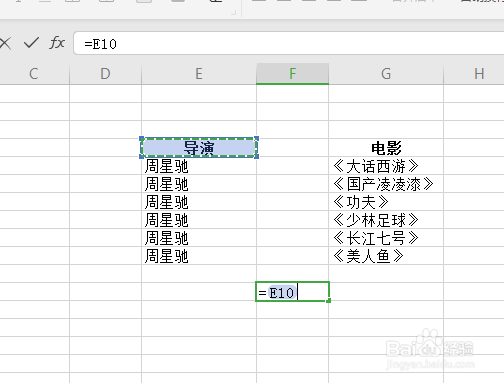The width and height of the screenshot is (504, 383).
Task: Click the 周星驰 cell beside 《功夫》
Action: pos(199,202)
